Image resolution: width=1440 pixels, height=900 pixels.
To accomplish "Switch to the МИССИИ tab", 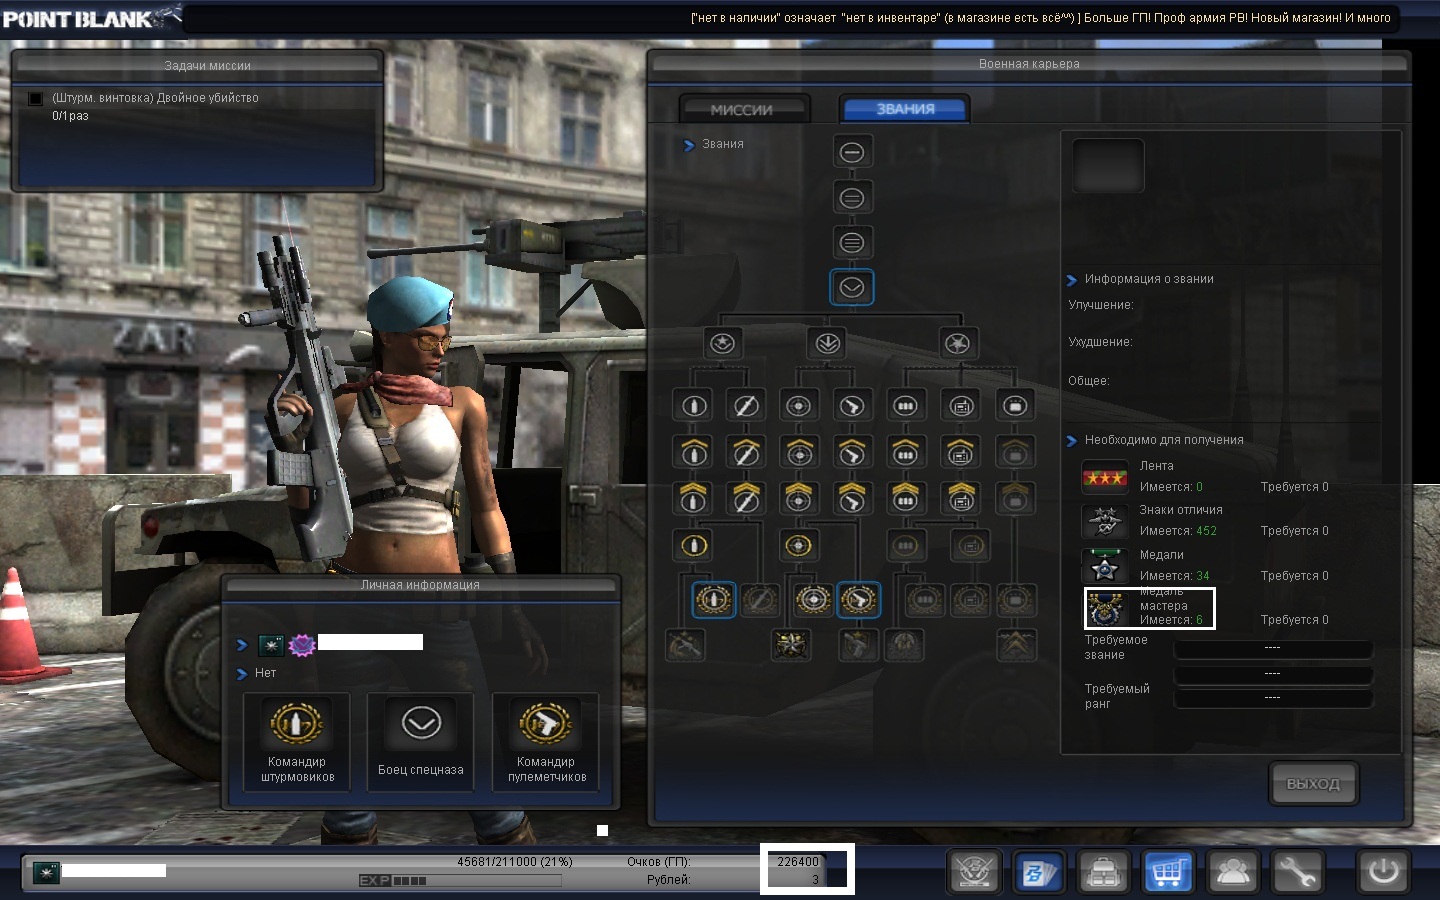I will 742,110.
